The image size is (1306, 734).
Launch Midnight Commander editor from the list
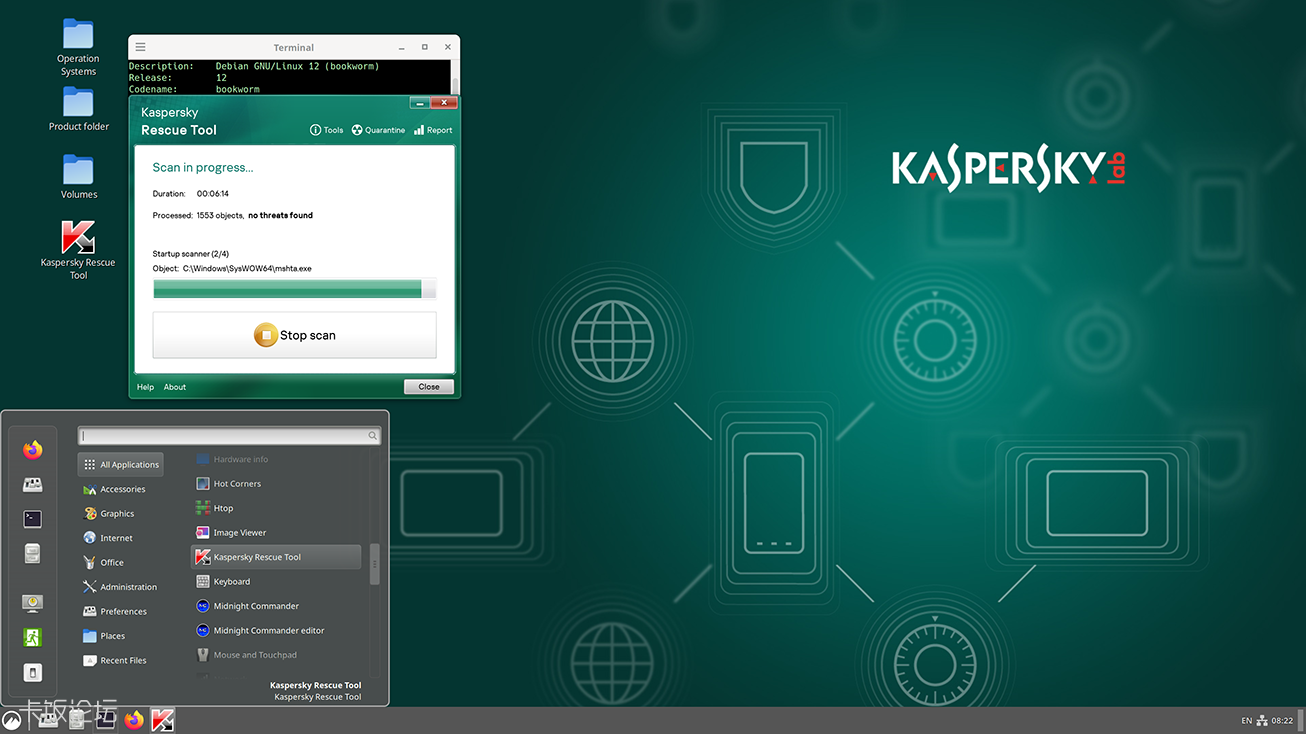pyautogui.click(x=276, y=631)
